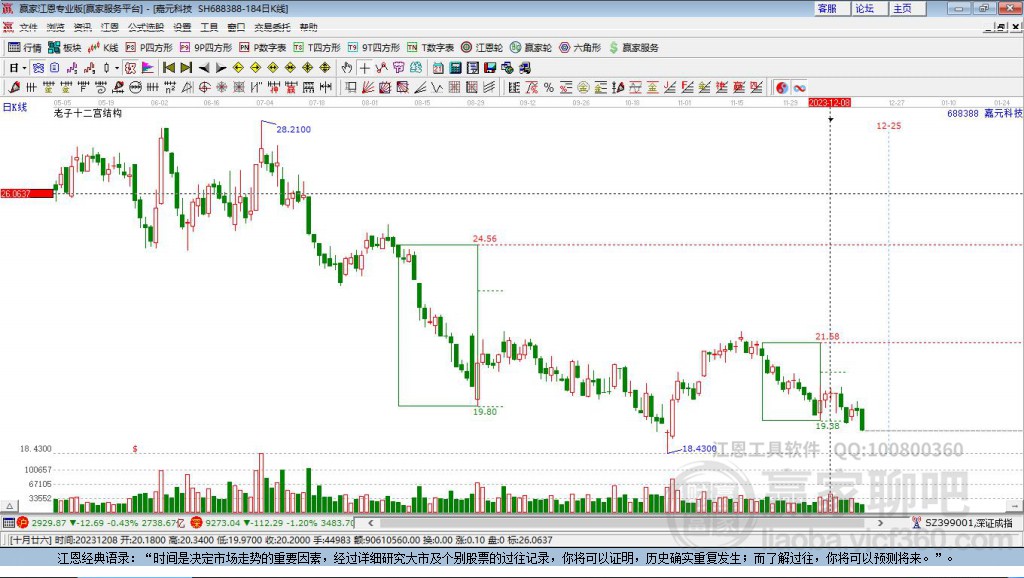Click the red 26.0637 price marker
The image size is (1024, 578).
[27, 193]
